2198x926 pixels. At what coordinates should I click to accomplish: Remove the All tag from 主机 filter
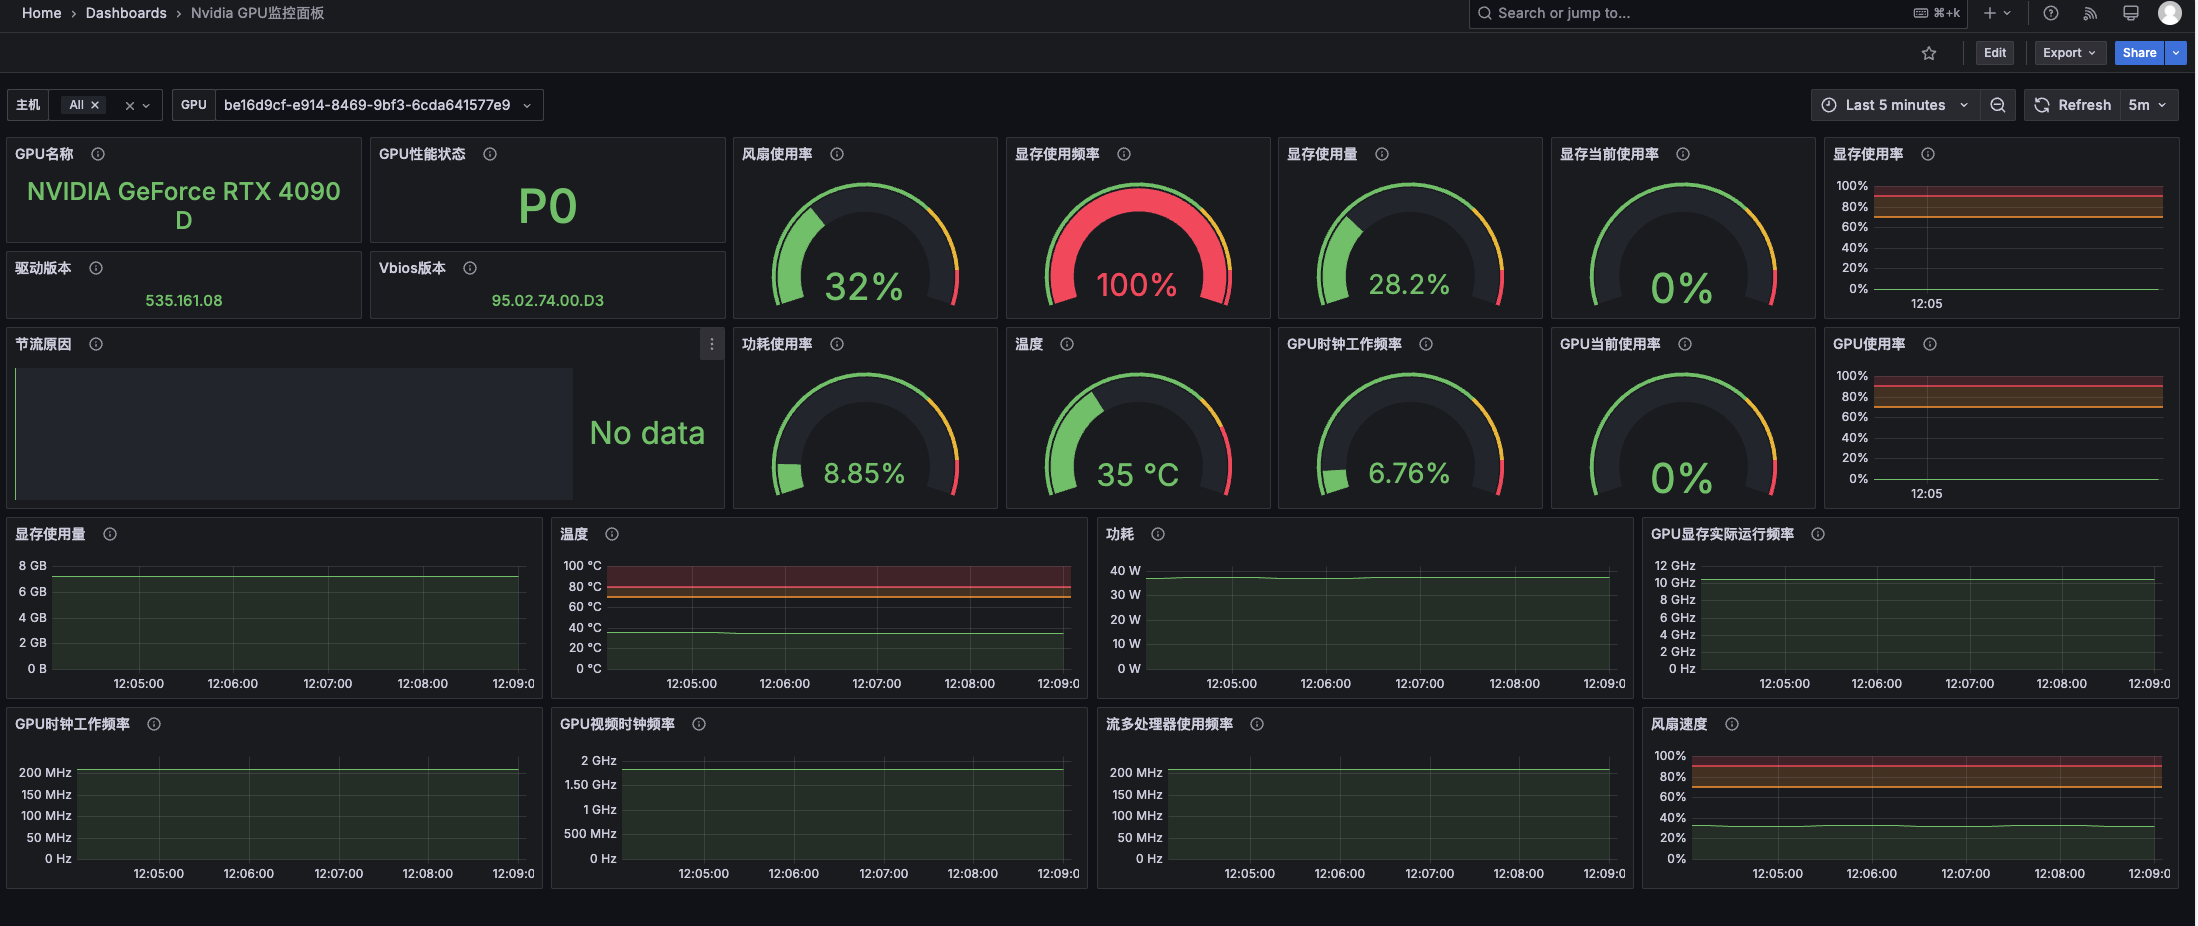point(96,104)
